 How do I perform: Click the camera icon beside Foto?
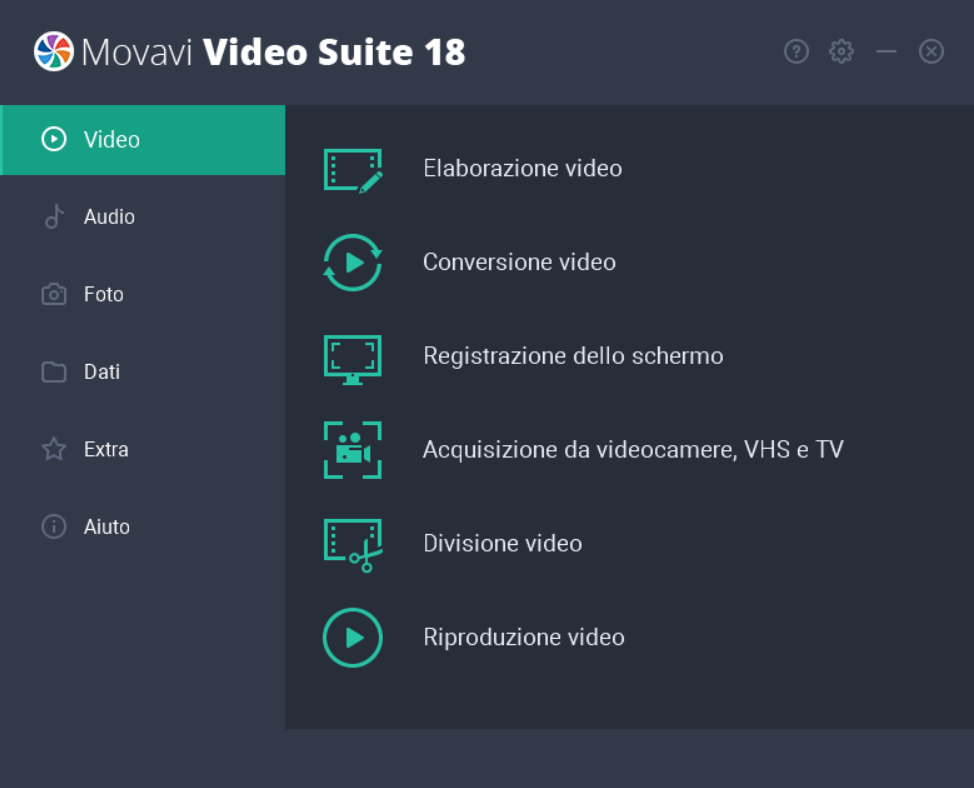(54, 294)
